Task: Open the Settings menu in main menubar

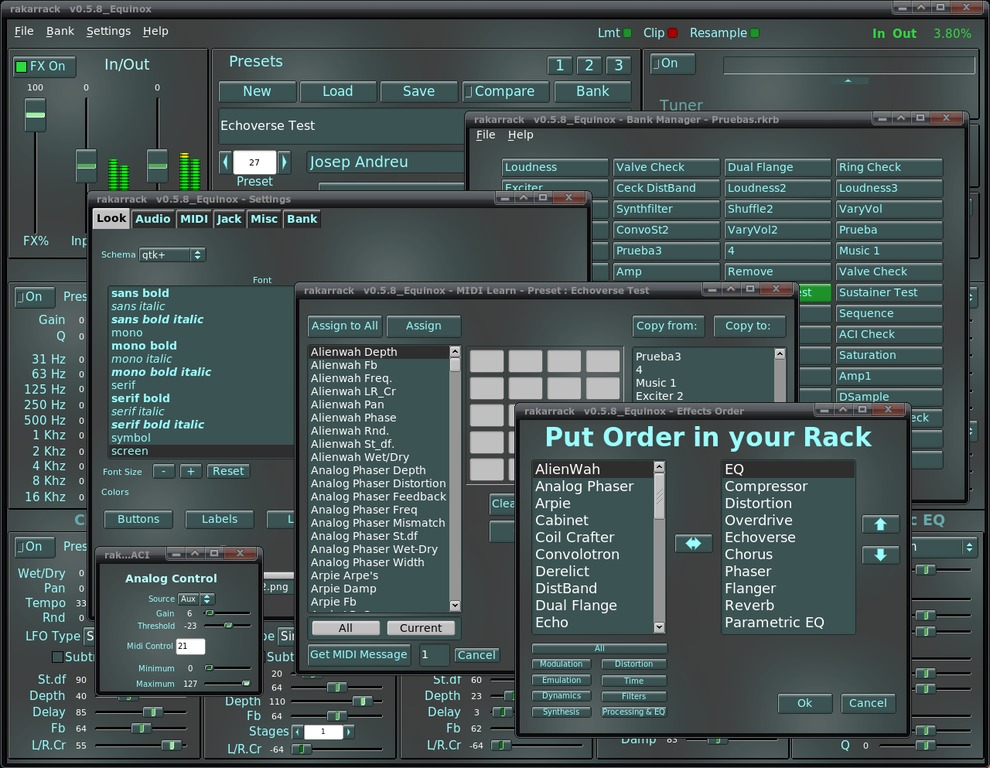Action: point(108,31)
